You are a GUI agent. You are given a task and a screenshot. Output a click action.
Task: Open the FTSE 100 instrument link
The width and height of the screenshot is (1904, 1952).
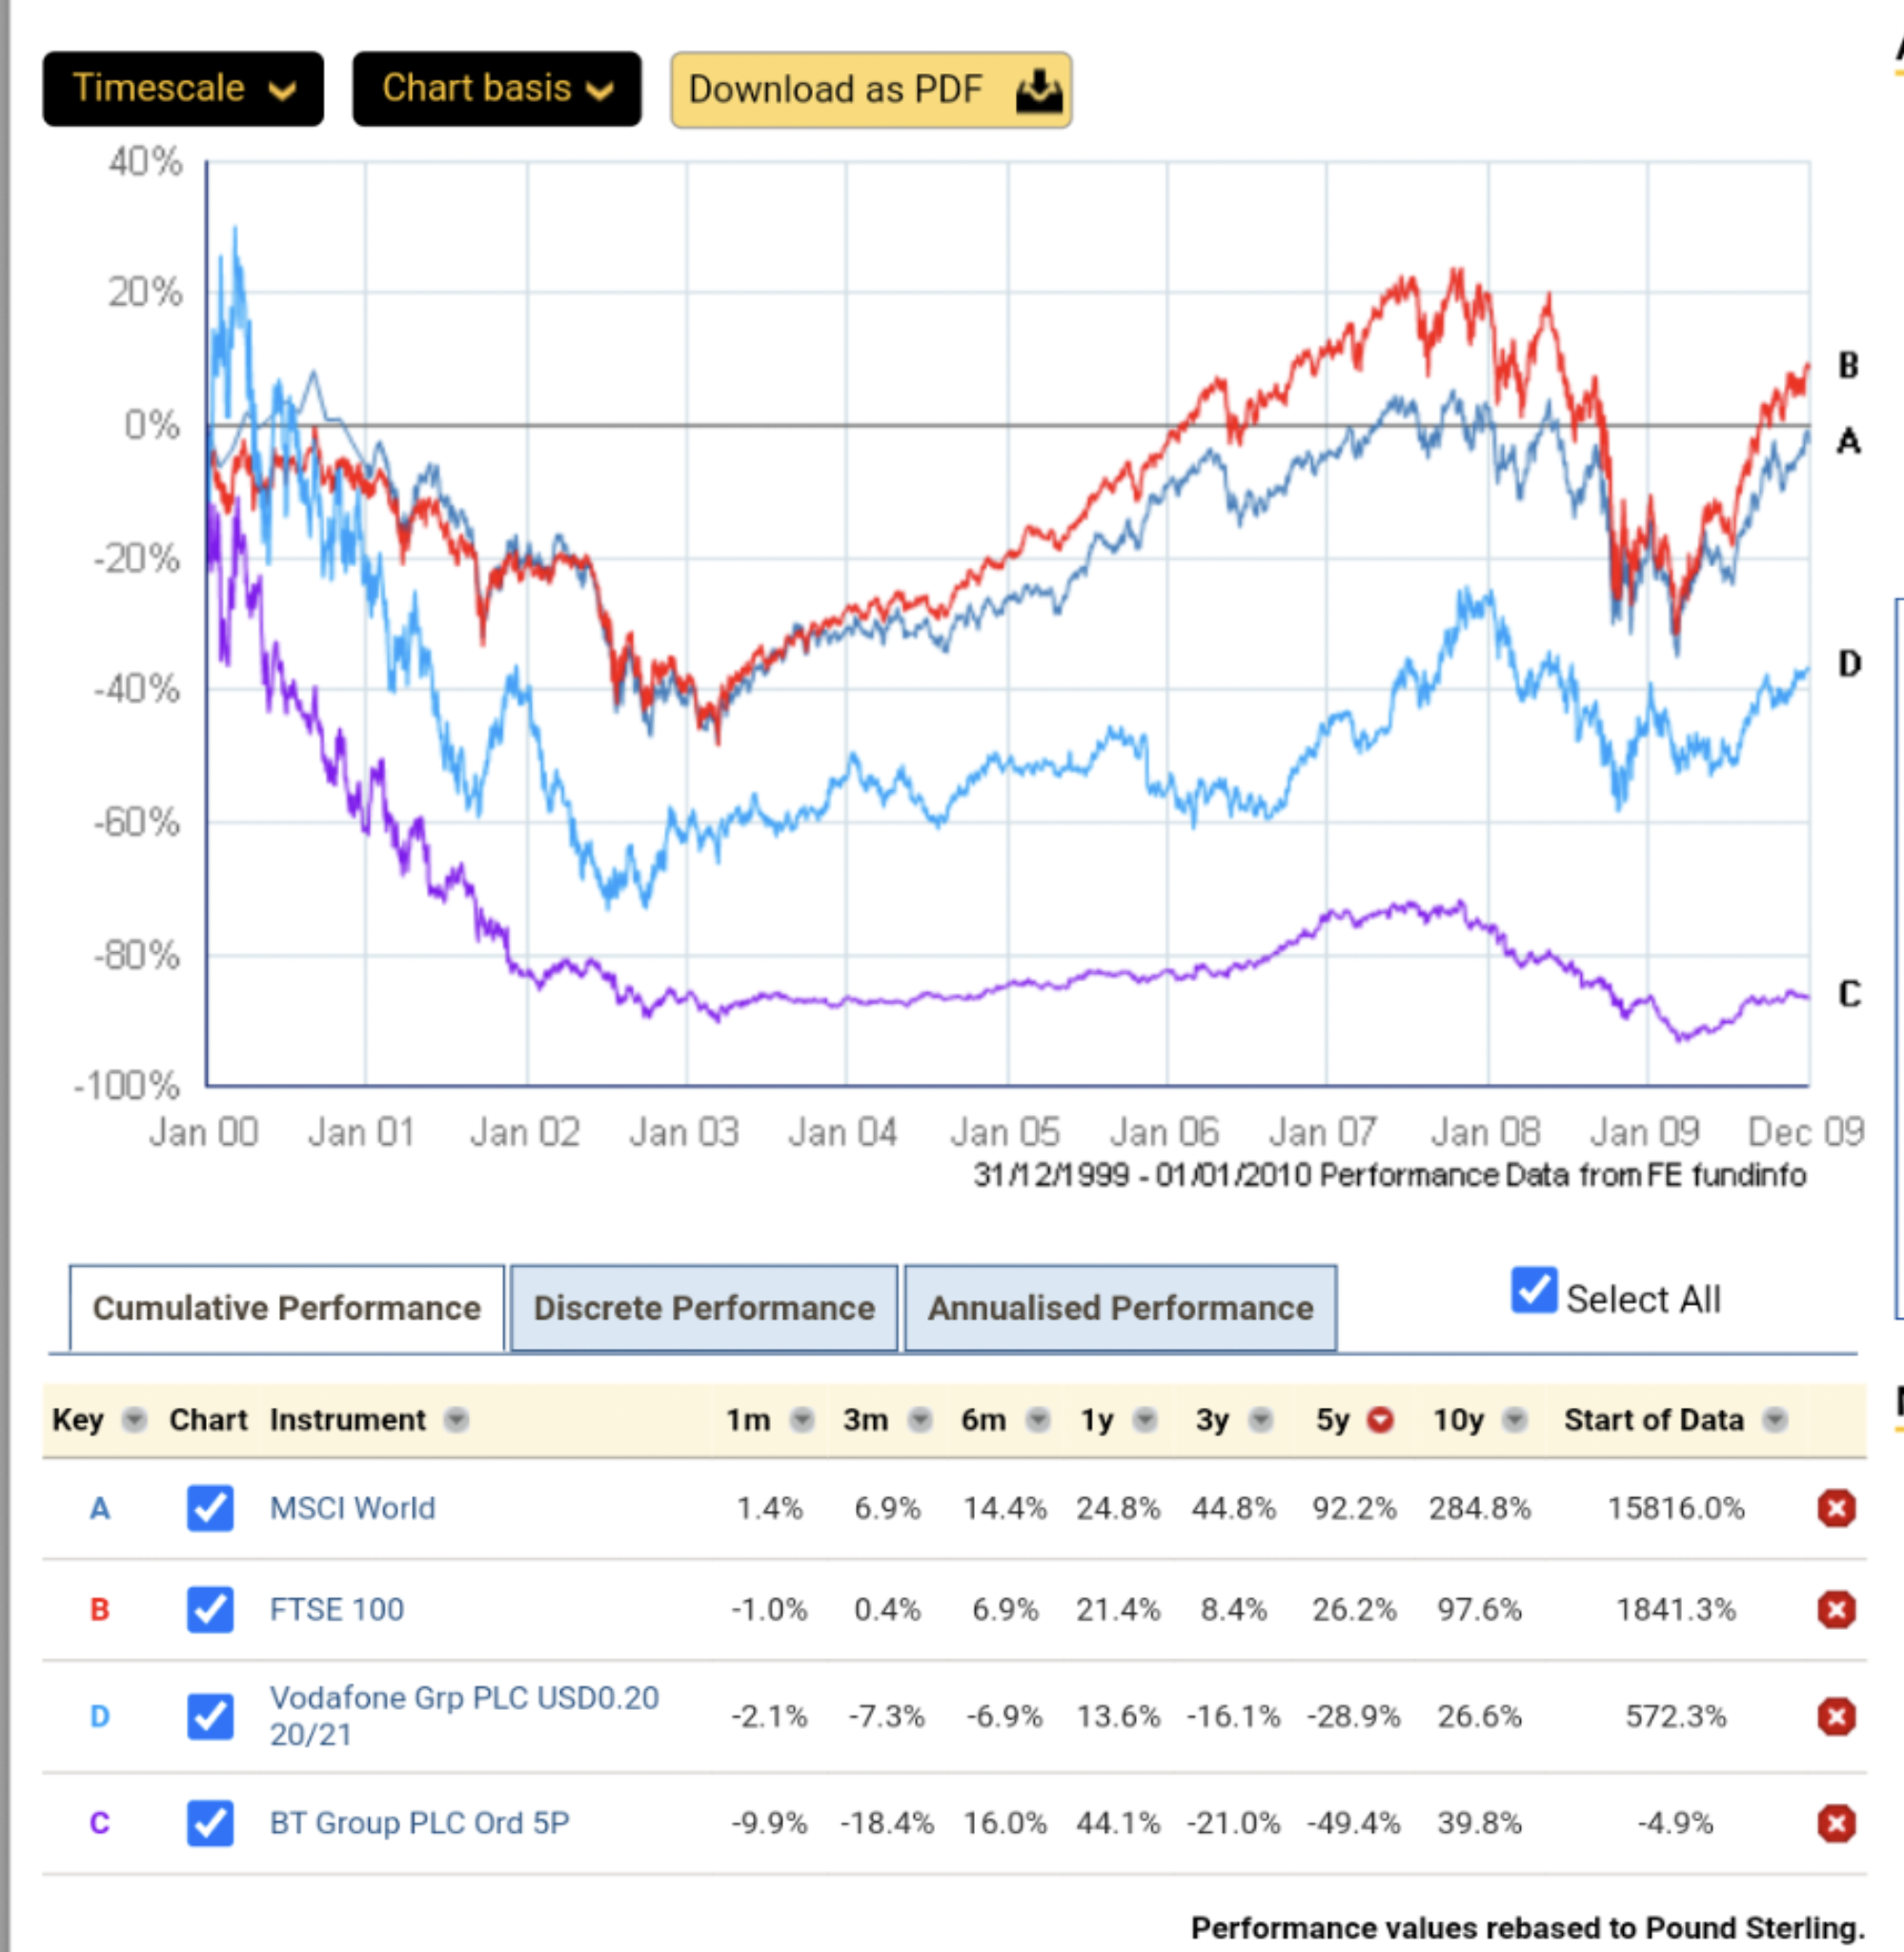click(x=337, y=1609)
